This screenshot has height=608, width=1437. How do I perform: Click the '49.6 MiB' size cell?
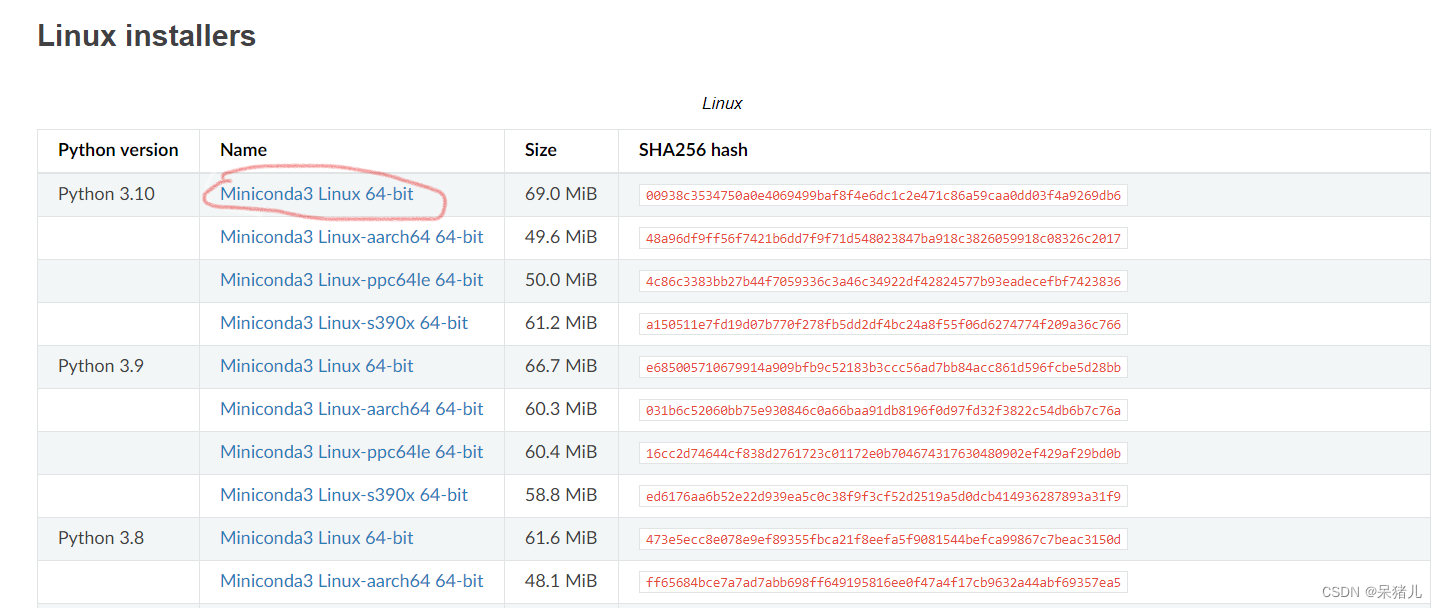click(561, 237)
